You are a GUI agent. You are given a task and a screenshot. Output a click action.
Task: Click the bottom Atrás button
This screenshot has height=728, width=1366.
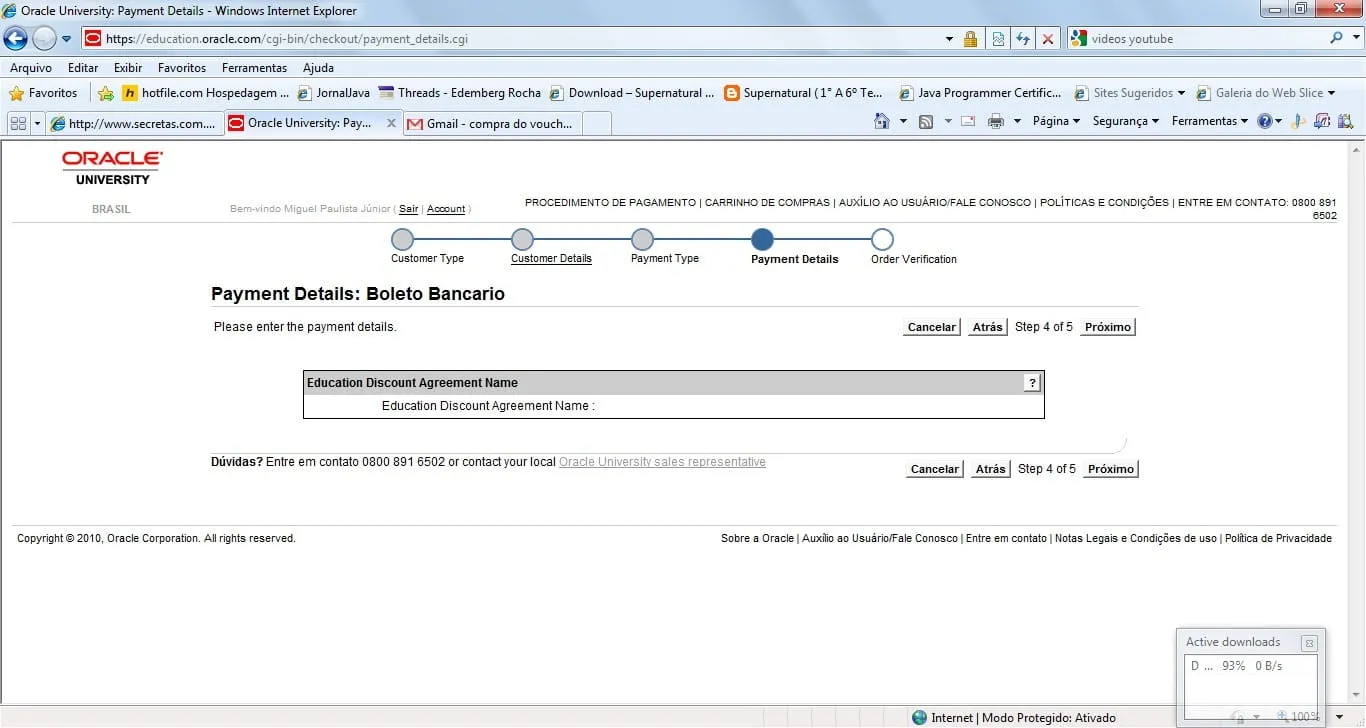click(991, 469)
